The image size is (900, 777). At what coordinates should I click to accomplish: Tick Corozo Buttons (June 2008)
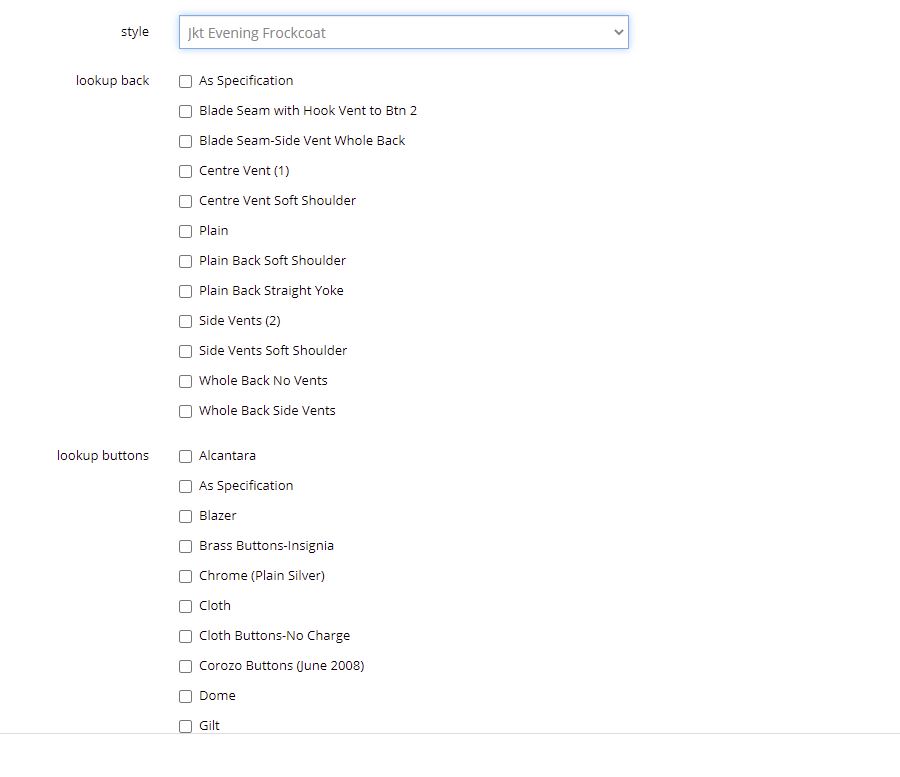[185, 666]
